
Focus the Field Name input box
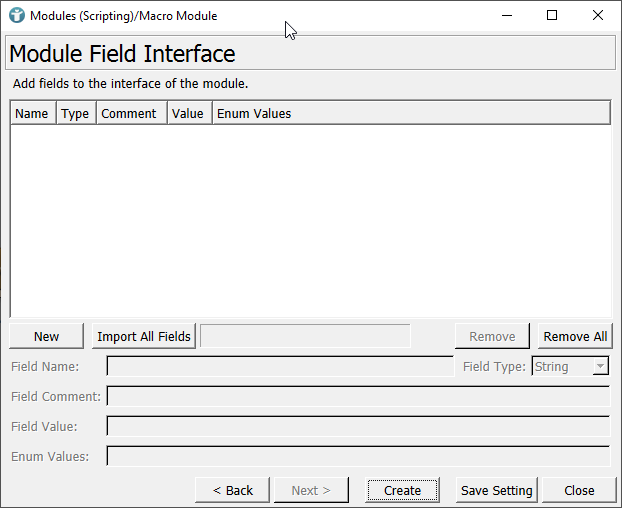(279, 367)
